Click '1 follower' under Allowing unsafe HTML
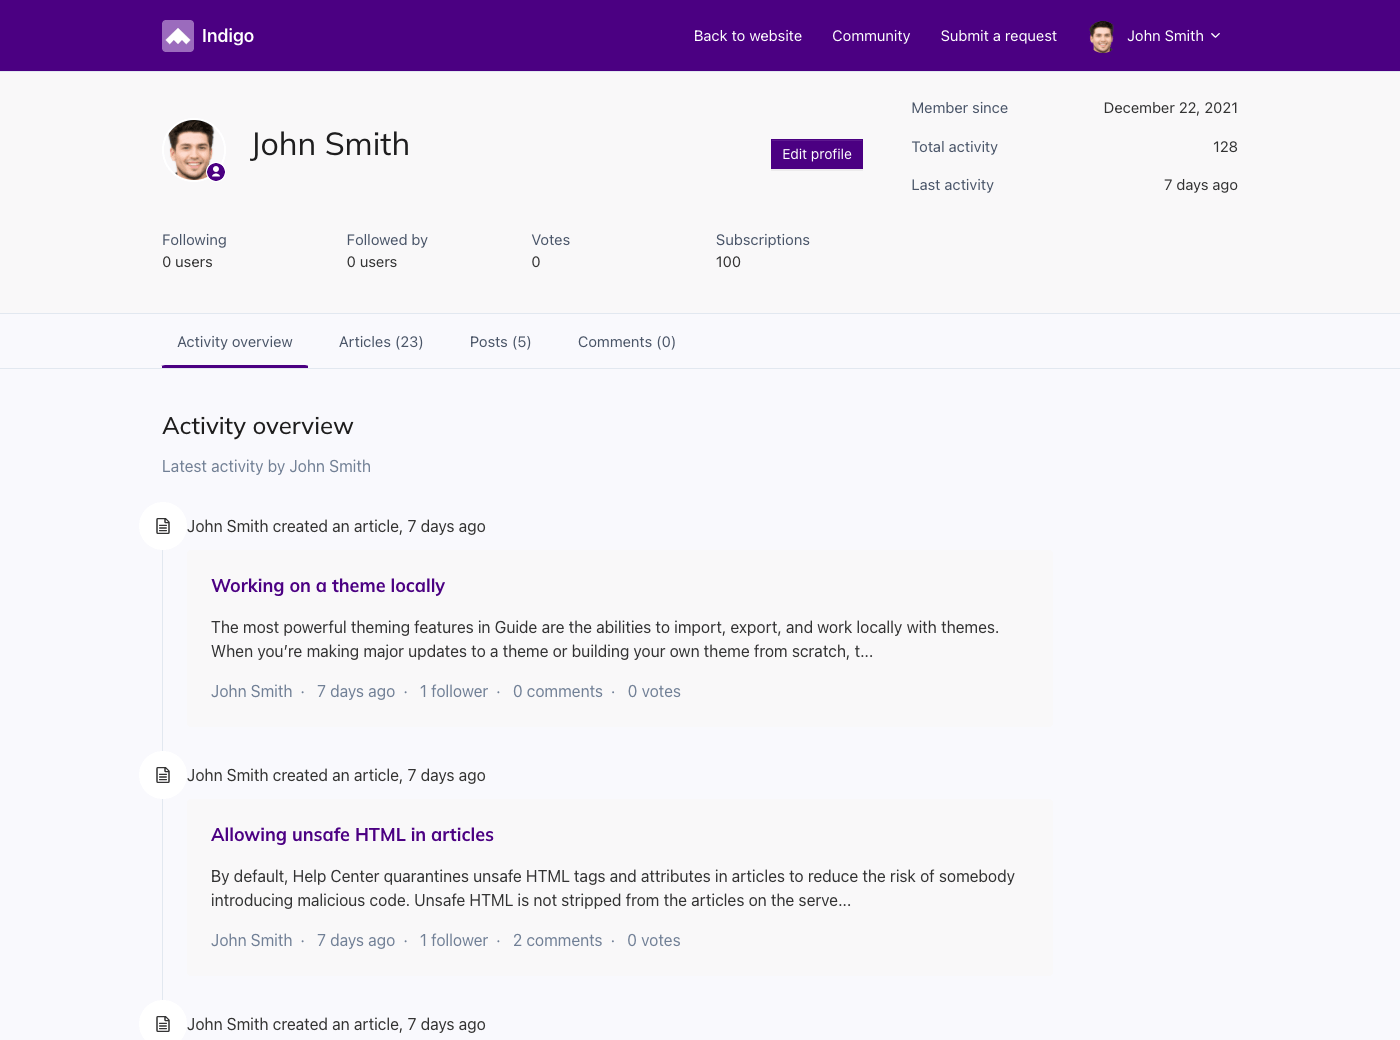 454,940
